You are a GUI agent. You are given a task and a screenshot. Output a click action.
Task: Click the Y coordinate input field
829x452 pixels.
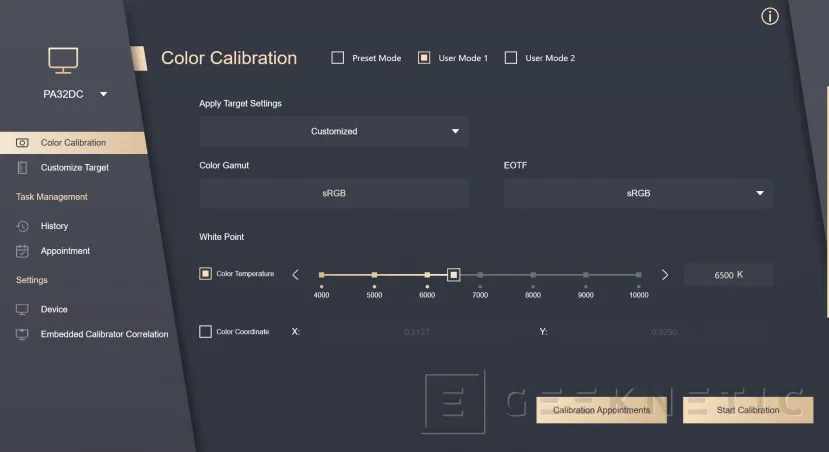pyautogui.click(x=664, y=332)
